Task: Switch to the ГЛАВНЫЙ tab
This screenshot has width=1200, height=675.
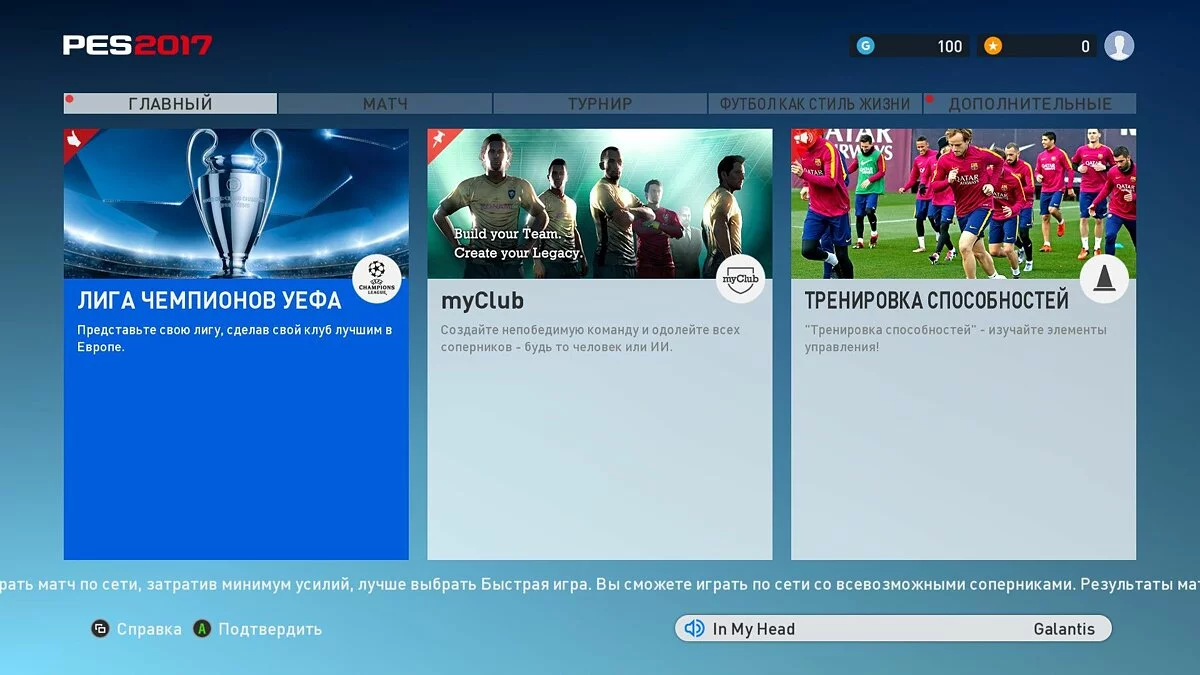Action: click(171, 104)
